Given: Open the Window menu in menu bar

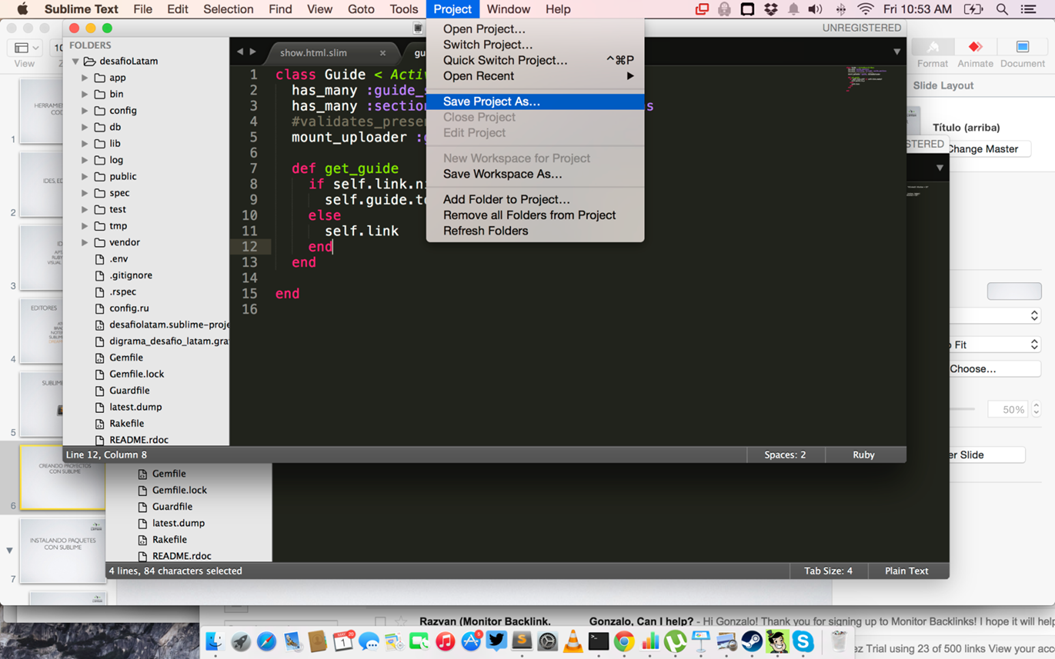Looking at the screenshot, I should pos(508,9).
